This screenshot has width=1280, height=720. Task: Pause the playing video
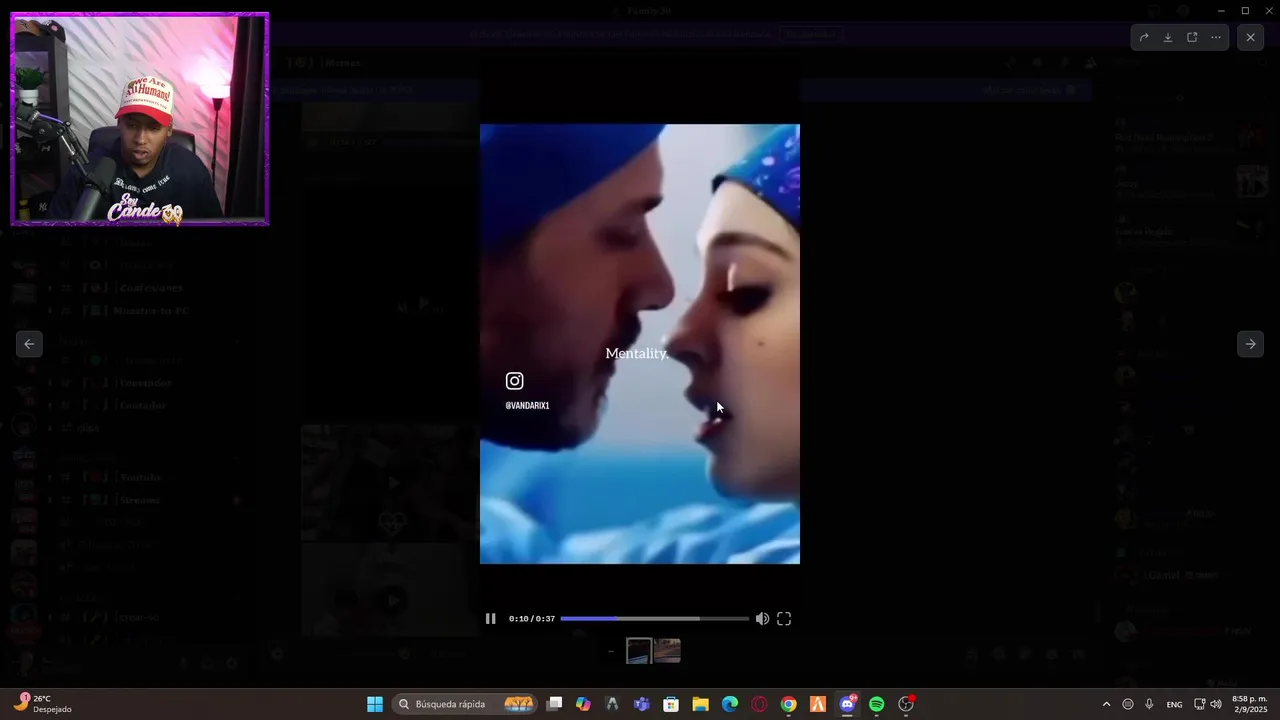pyautogui.click(x=490, y=619)
